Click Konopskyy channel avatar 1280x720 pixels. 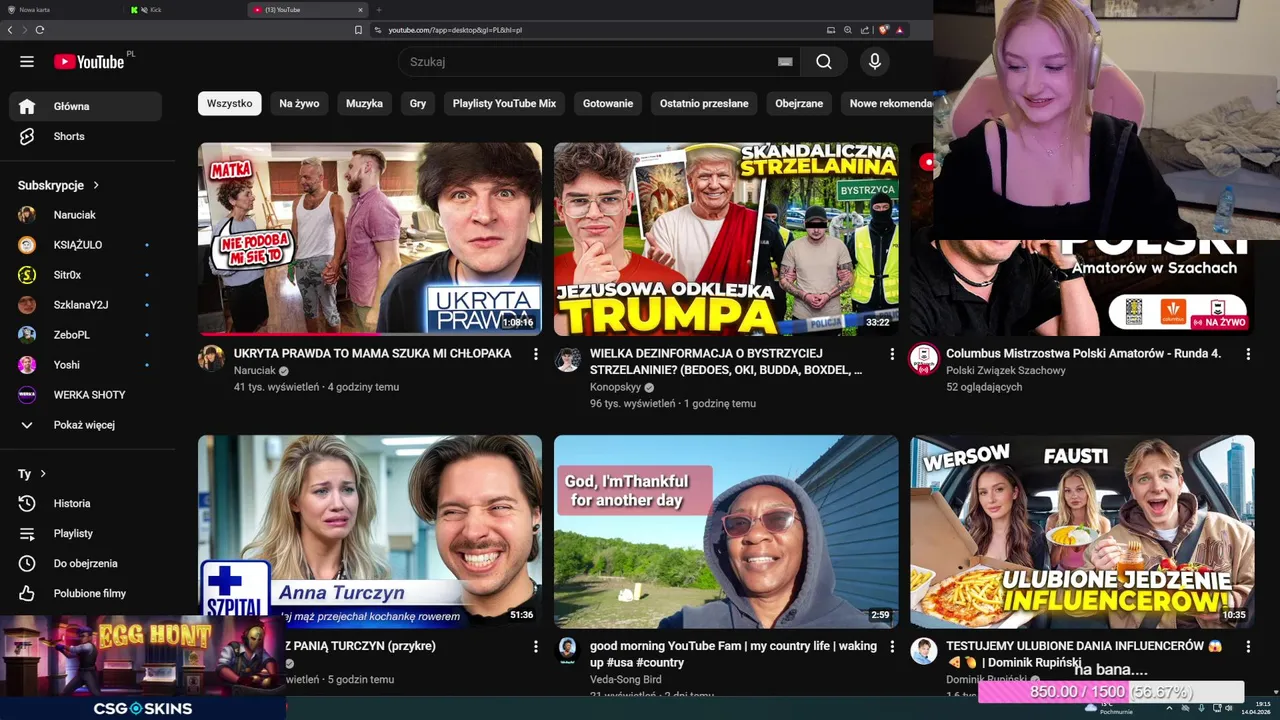coord(567,359)
